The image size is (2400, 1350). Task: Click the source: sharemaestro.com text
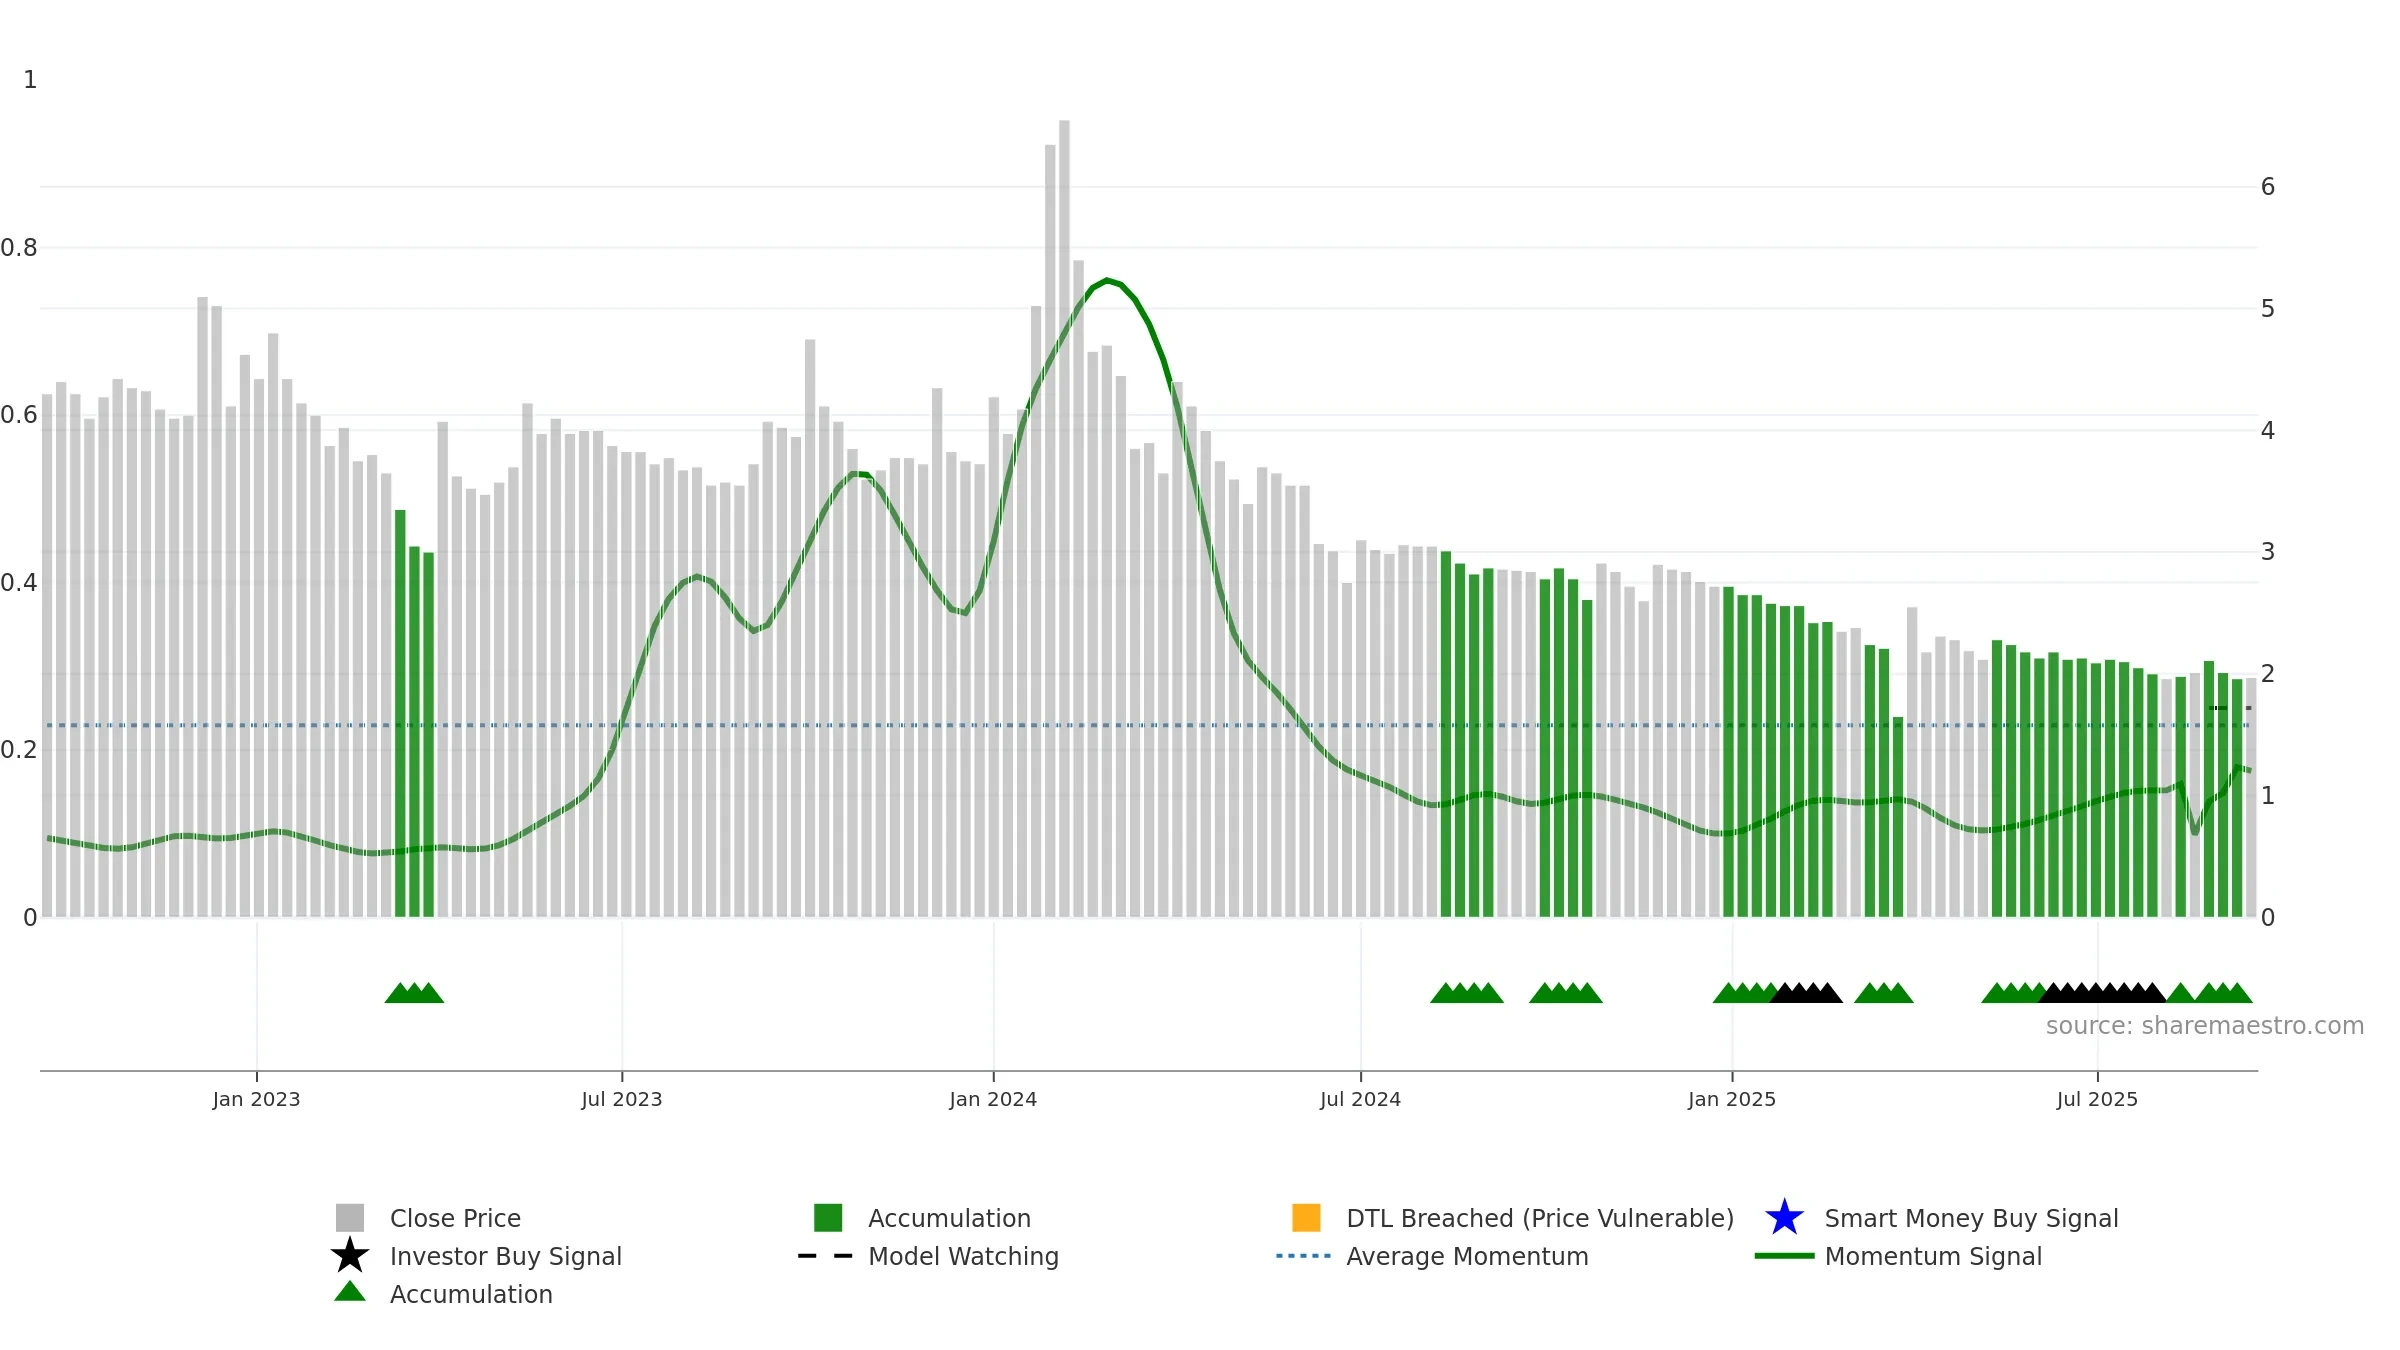coord(2205,1026)
